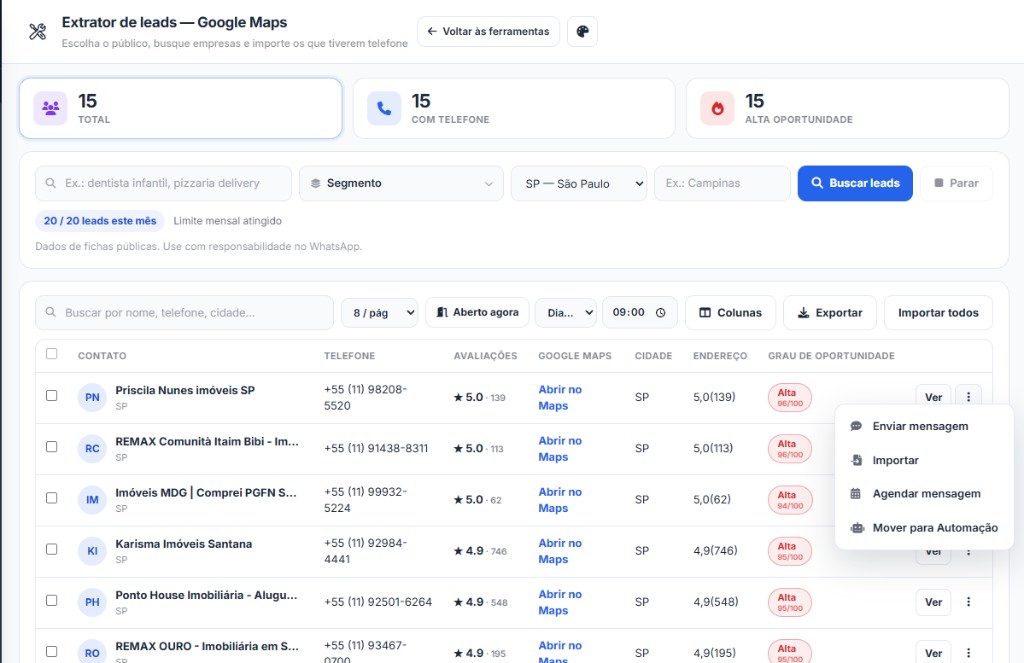This screenshot has height=663, width=1024.
Task: Expand the Segmento dropdown
Action: click(x=401, y=184)
